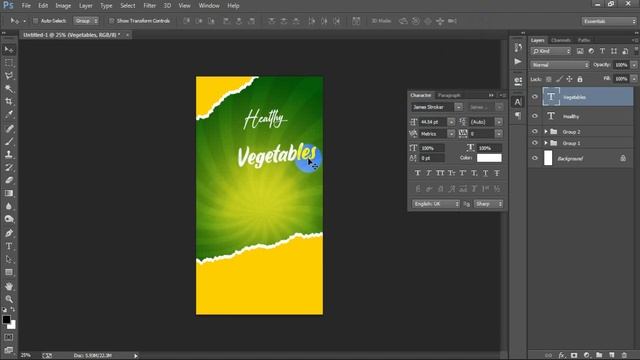Screen dimensions: 640x360
Task: Switch to the Paragraph tab
Action: point(449,95)
